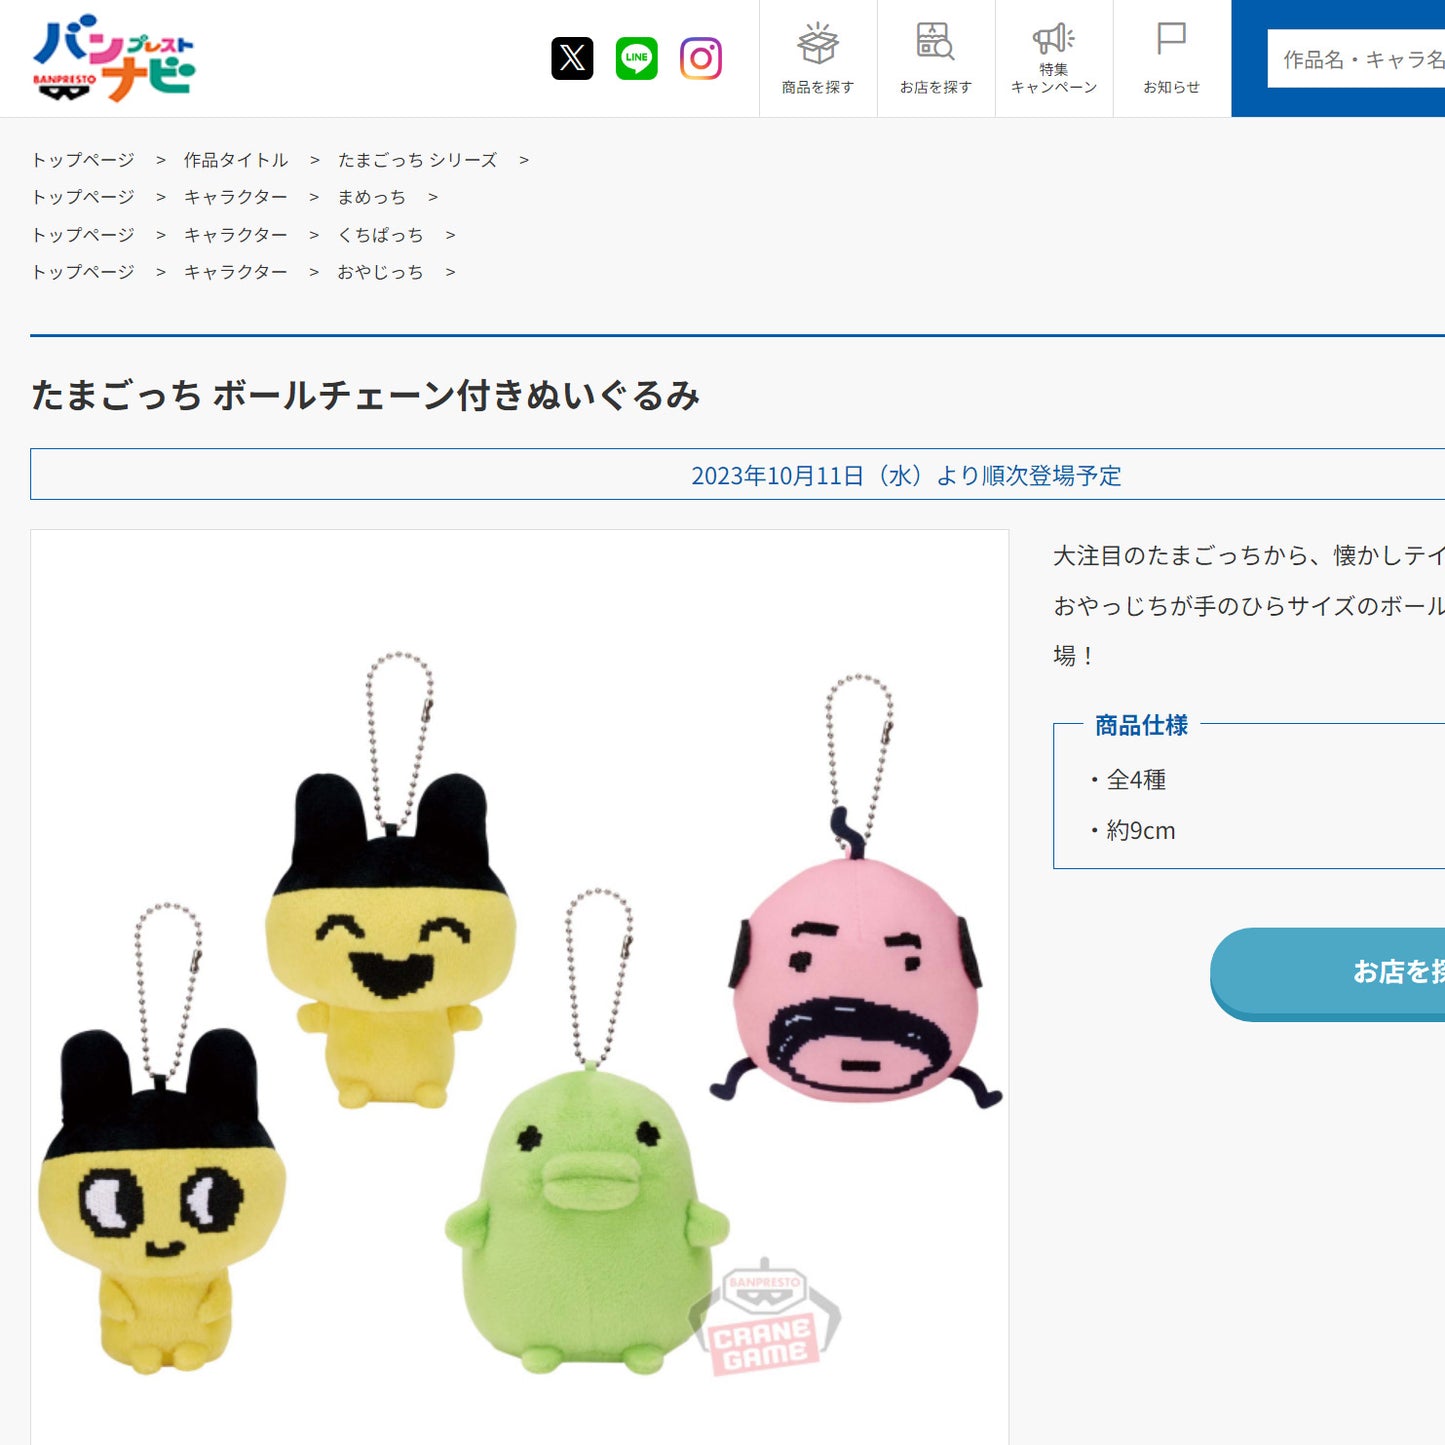The height and width of the screenshot is (1445, 1445).
Task: Click the Banpresto Navi logo
Action: coord(113,58)
